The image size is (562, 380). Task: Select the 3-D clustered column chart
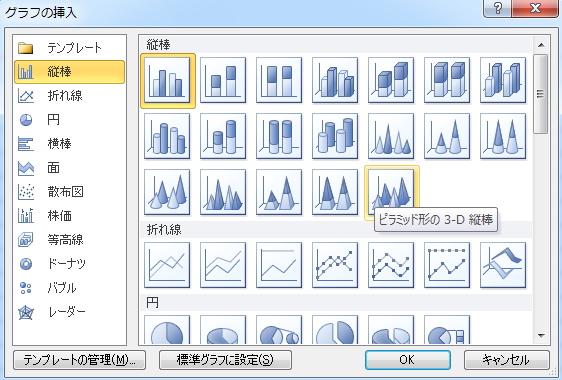335,80
